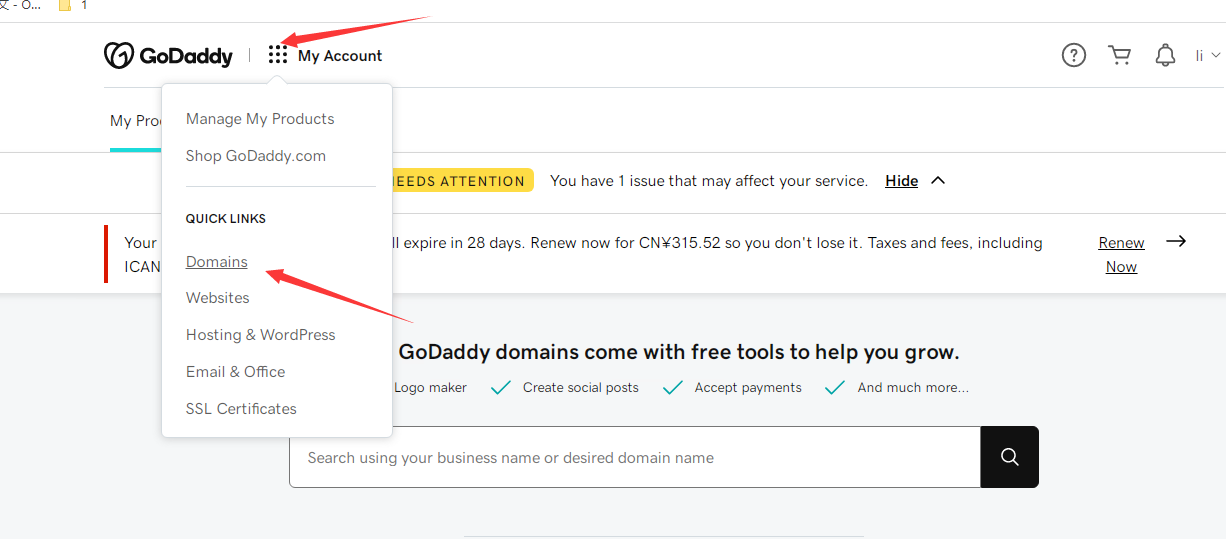Expand the user account menu 'li'
Screen dimensions: 1226x539
(1208, 56)
